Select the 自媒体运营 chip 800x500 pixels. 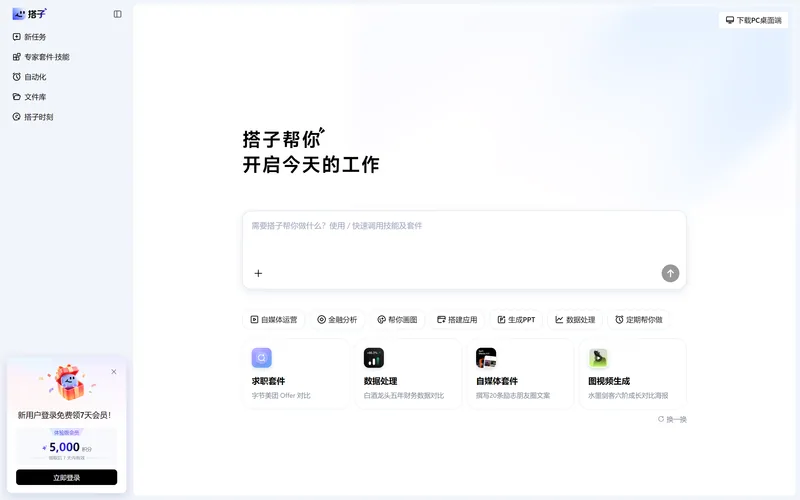pyautogui.click(x=274, y=319)
